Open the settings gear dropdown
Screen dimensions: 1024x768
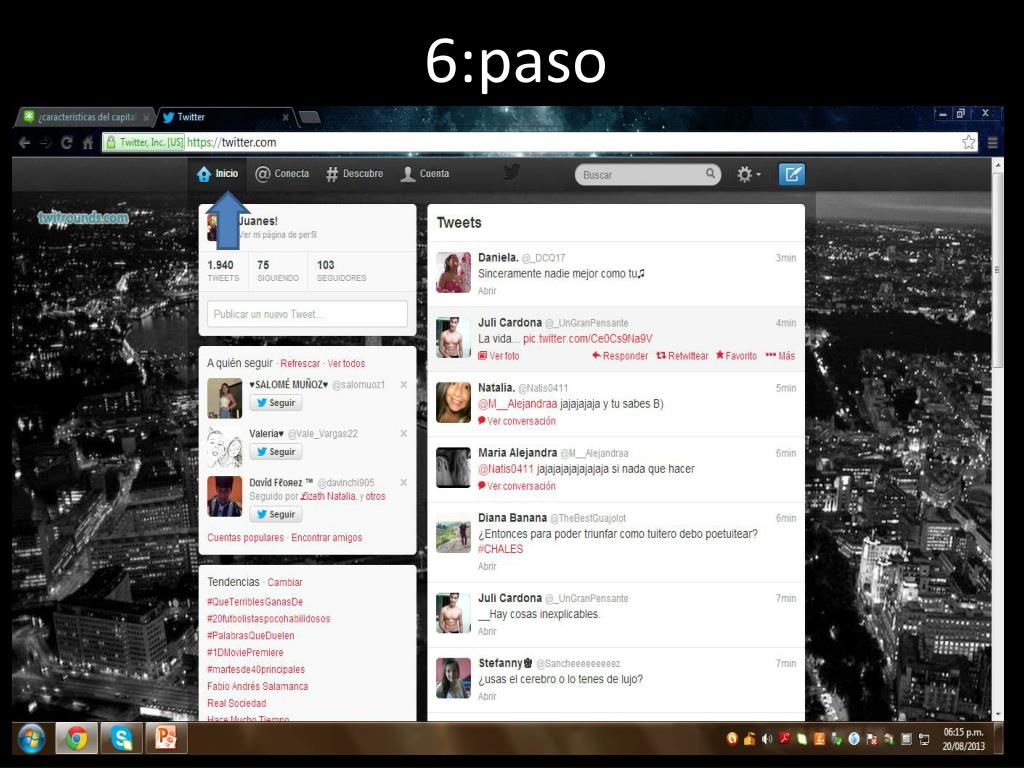748,174
